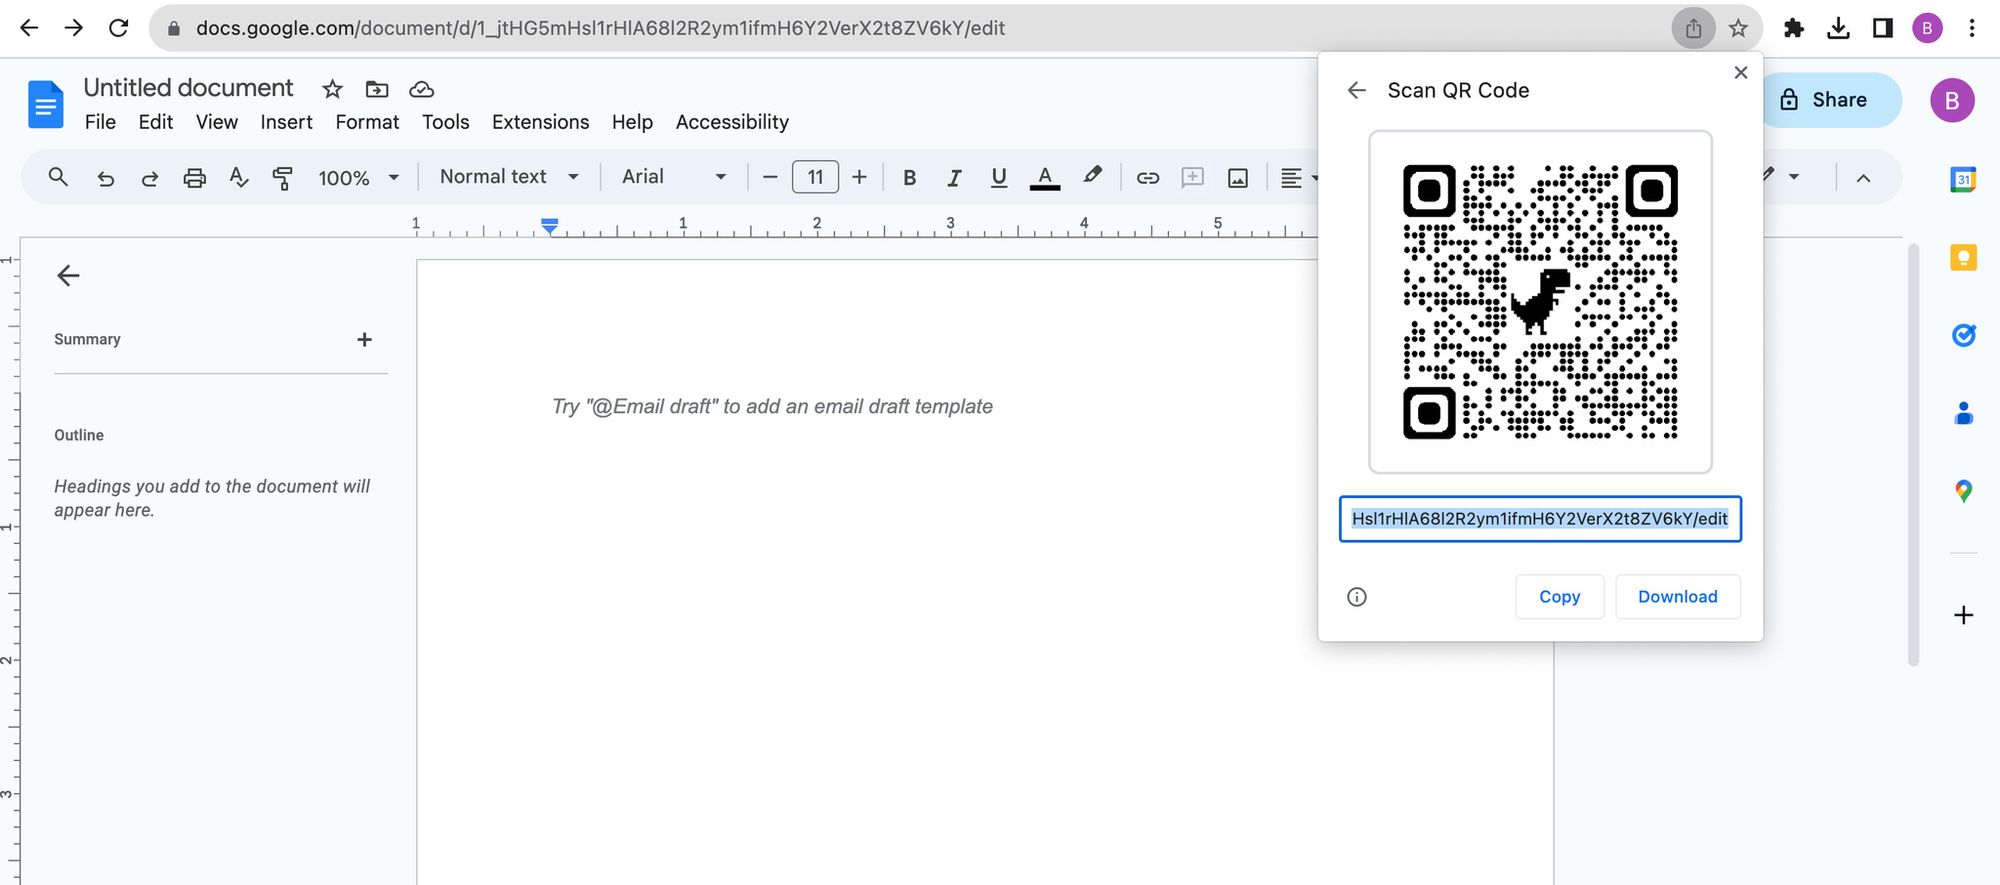Open Google Maps side panel
Screen dimensions: 2000x885
tap(1963, 491)
